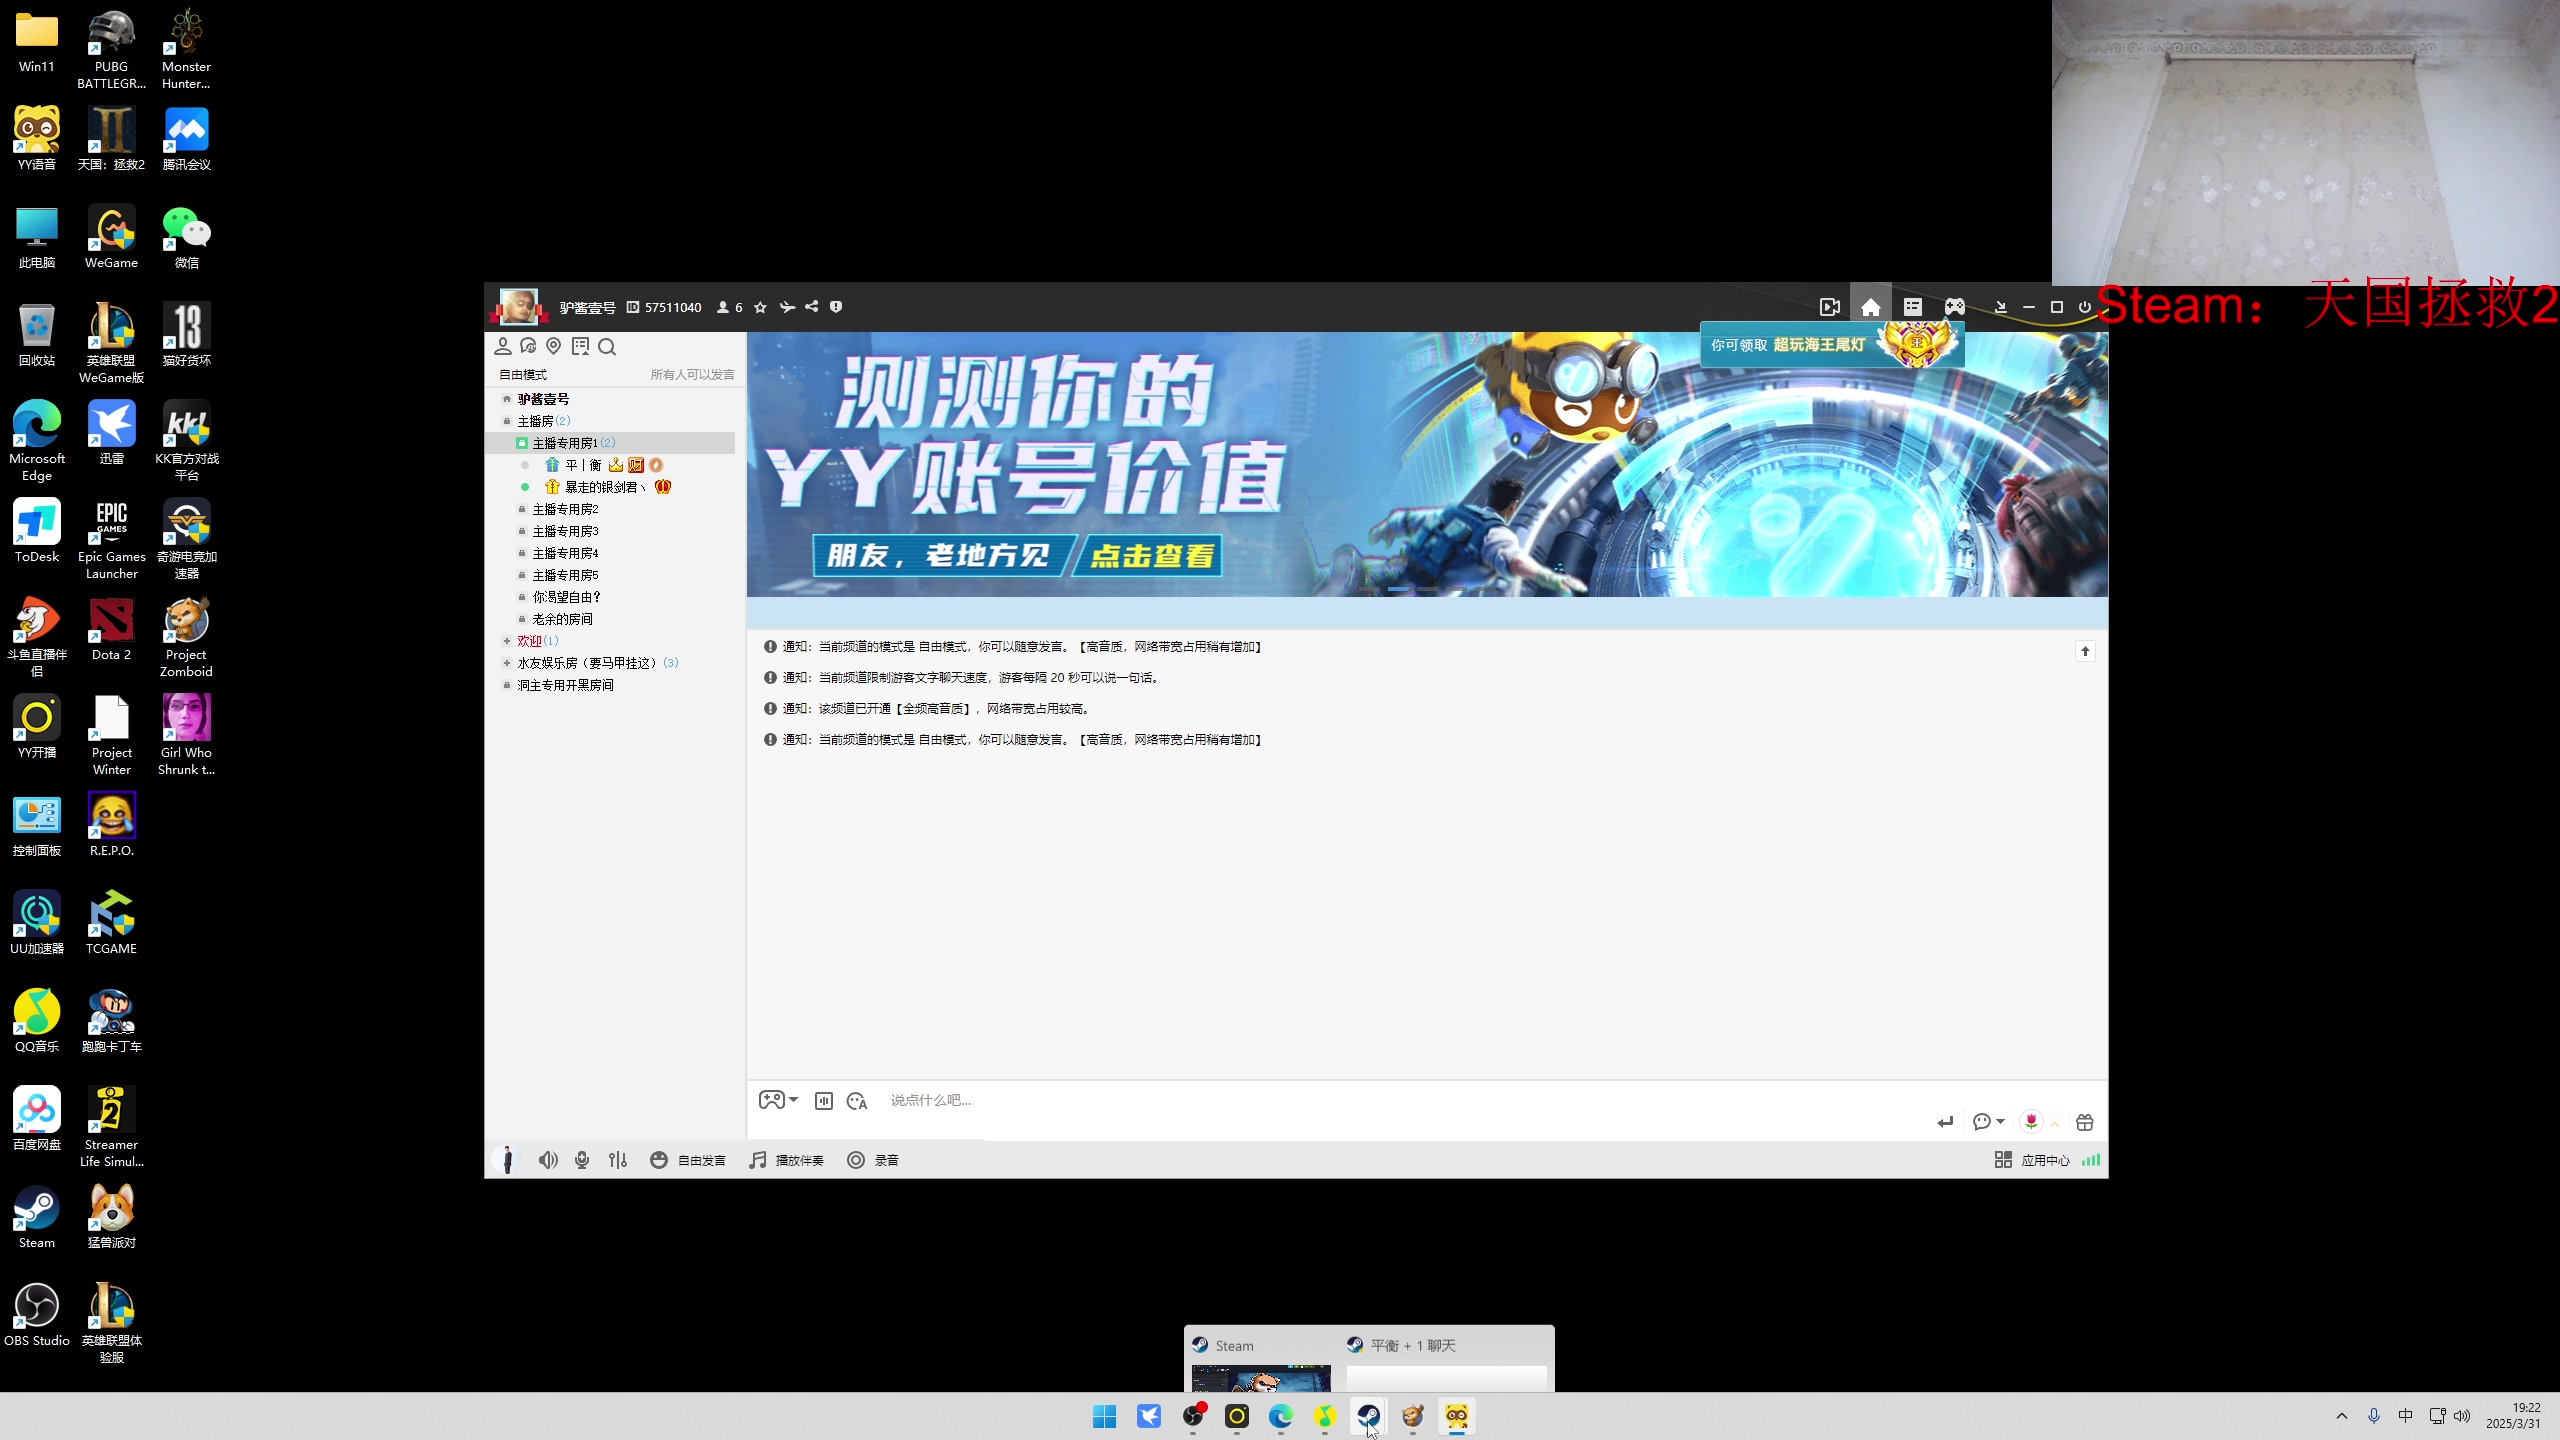Image resolution: width=2560 pixels, height=1440 pixels.
Task: Toggle the 中 input method indicator in tray
Action: [x=2406, y=1416]
